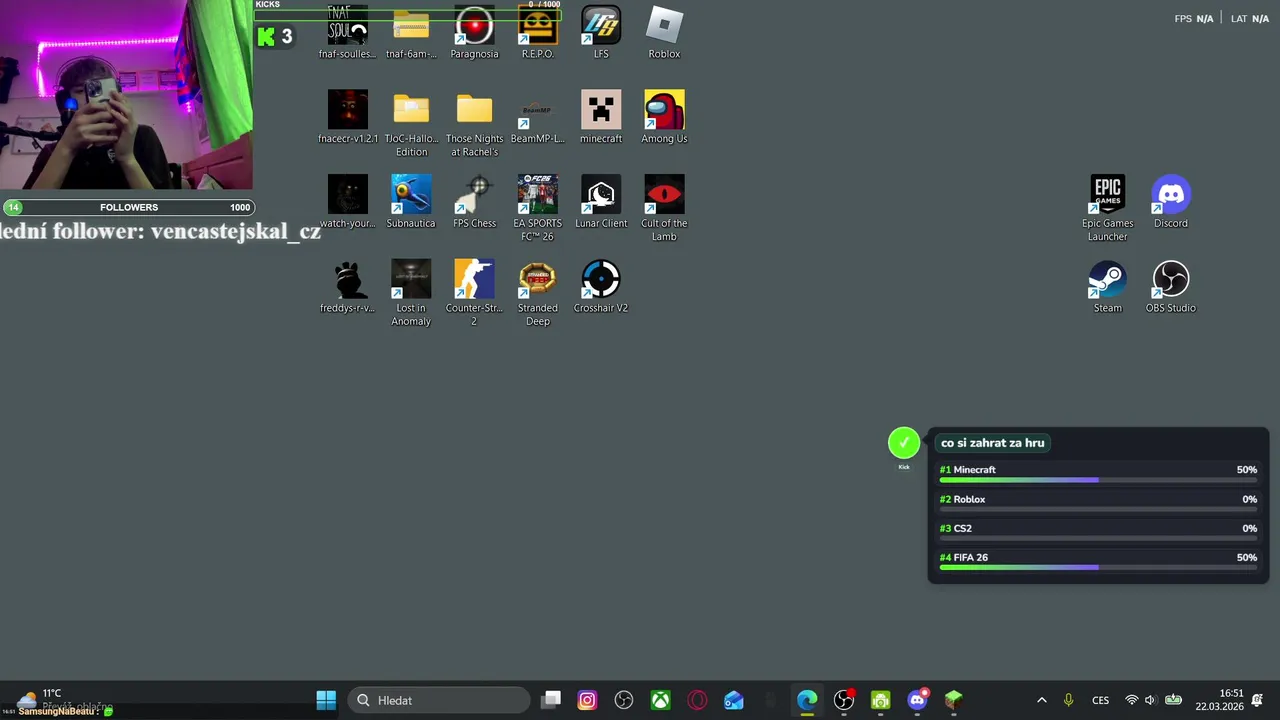Viewport: 1280px width, 720px height.
Task: Open the watch-your... desktop icon
Action: 347,202
